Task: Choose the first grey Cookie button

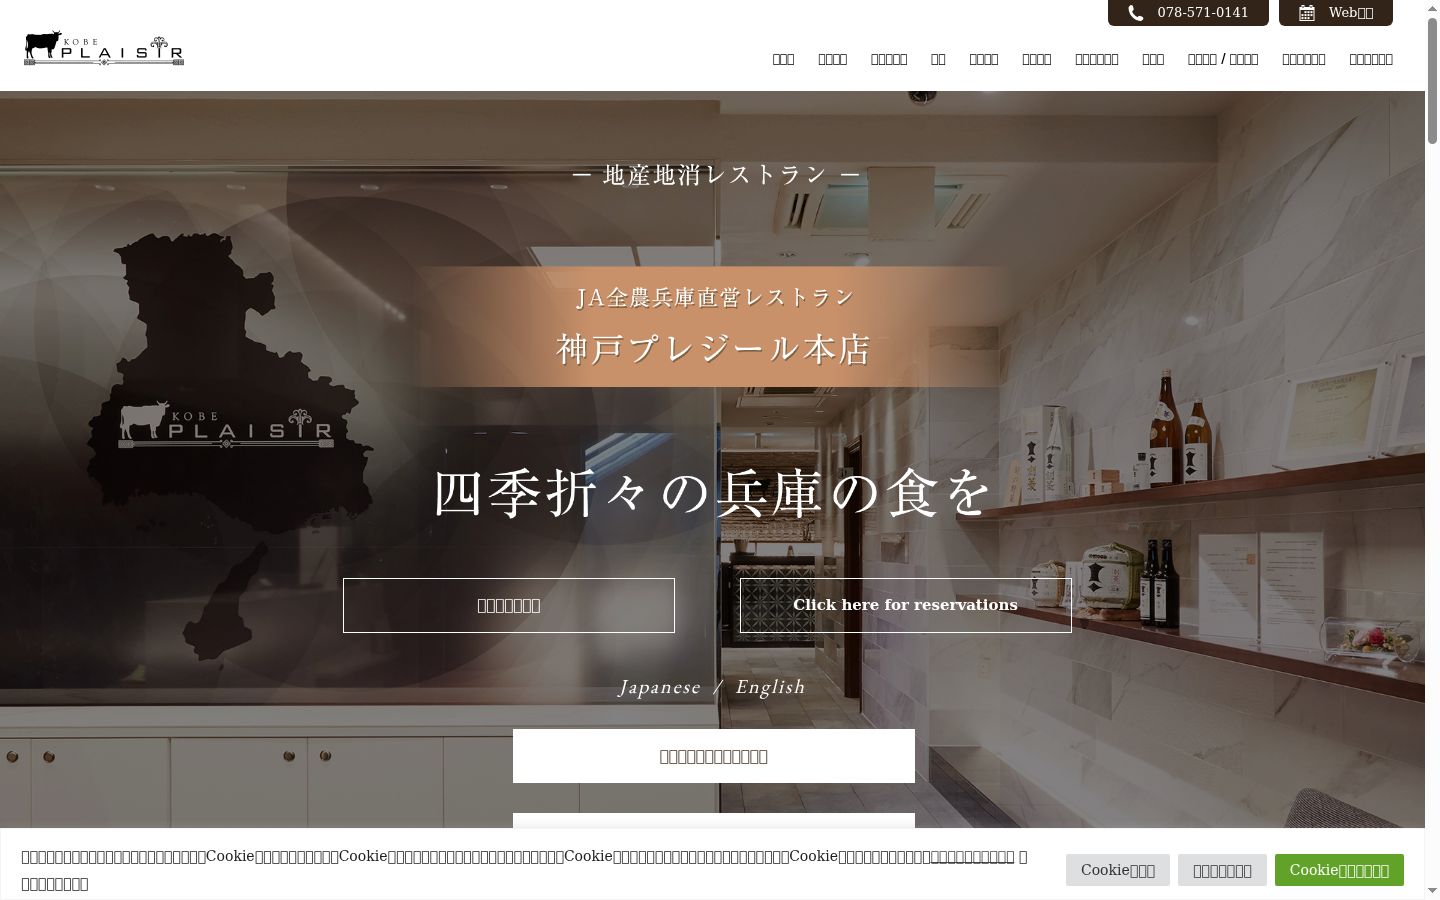Action: pyautogui.click(x=1118, y=870)
